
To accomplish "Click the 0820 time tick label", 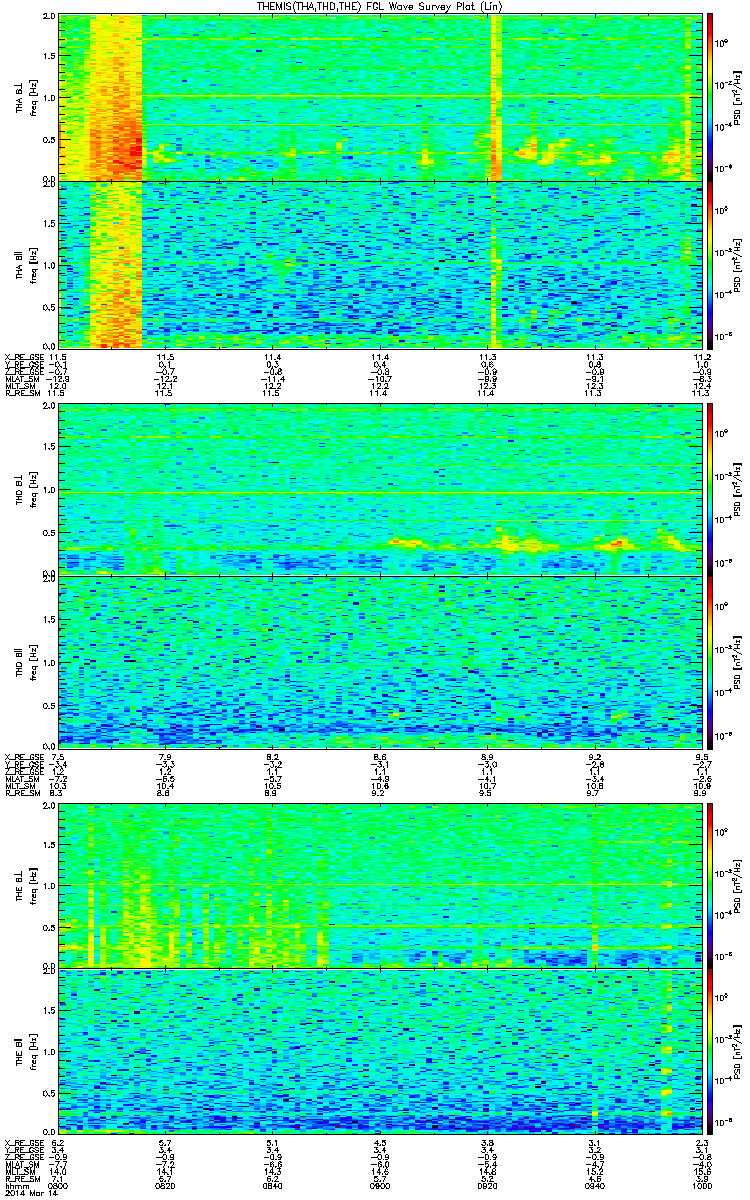I will point(166,1187).
